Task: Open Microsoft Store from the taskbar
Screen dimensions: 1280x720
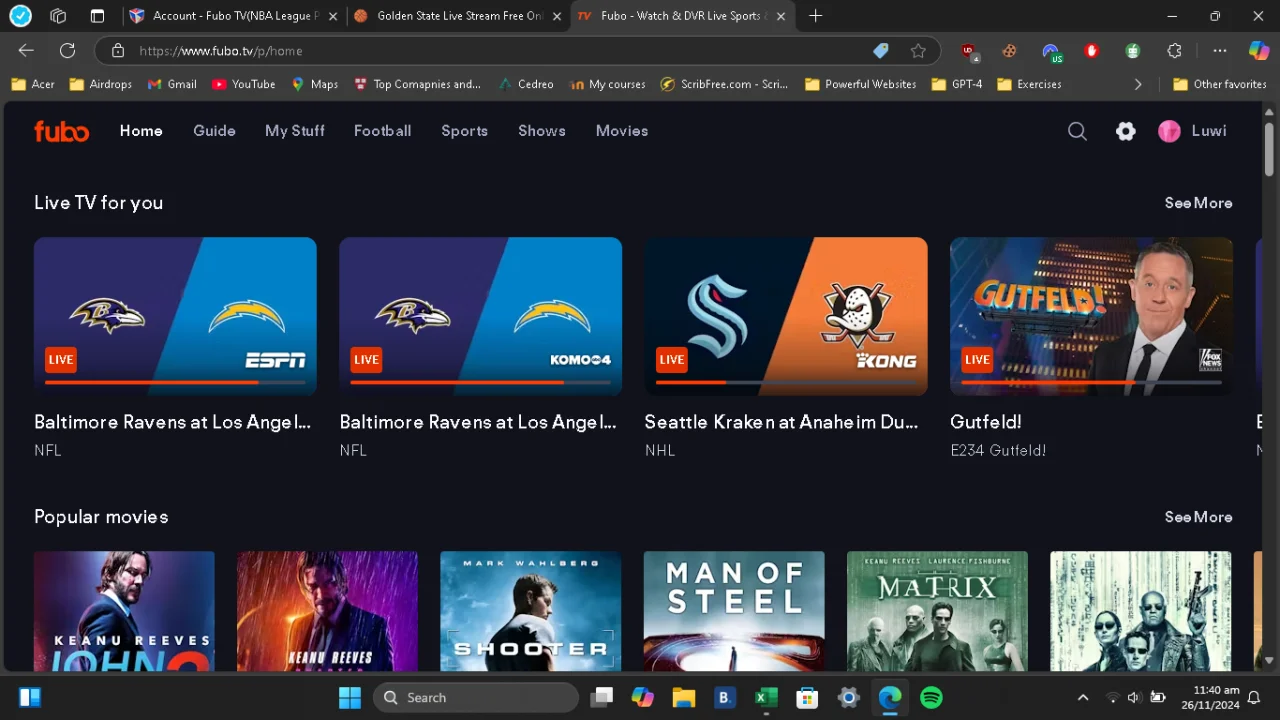Action: coord(807,698)
